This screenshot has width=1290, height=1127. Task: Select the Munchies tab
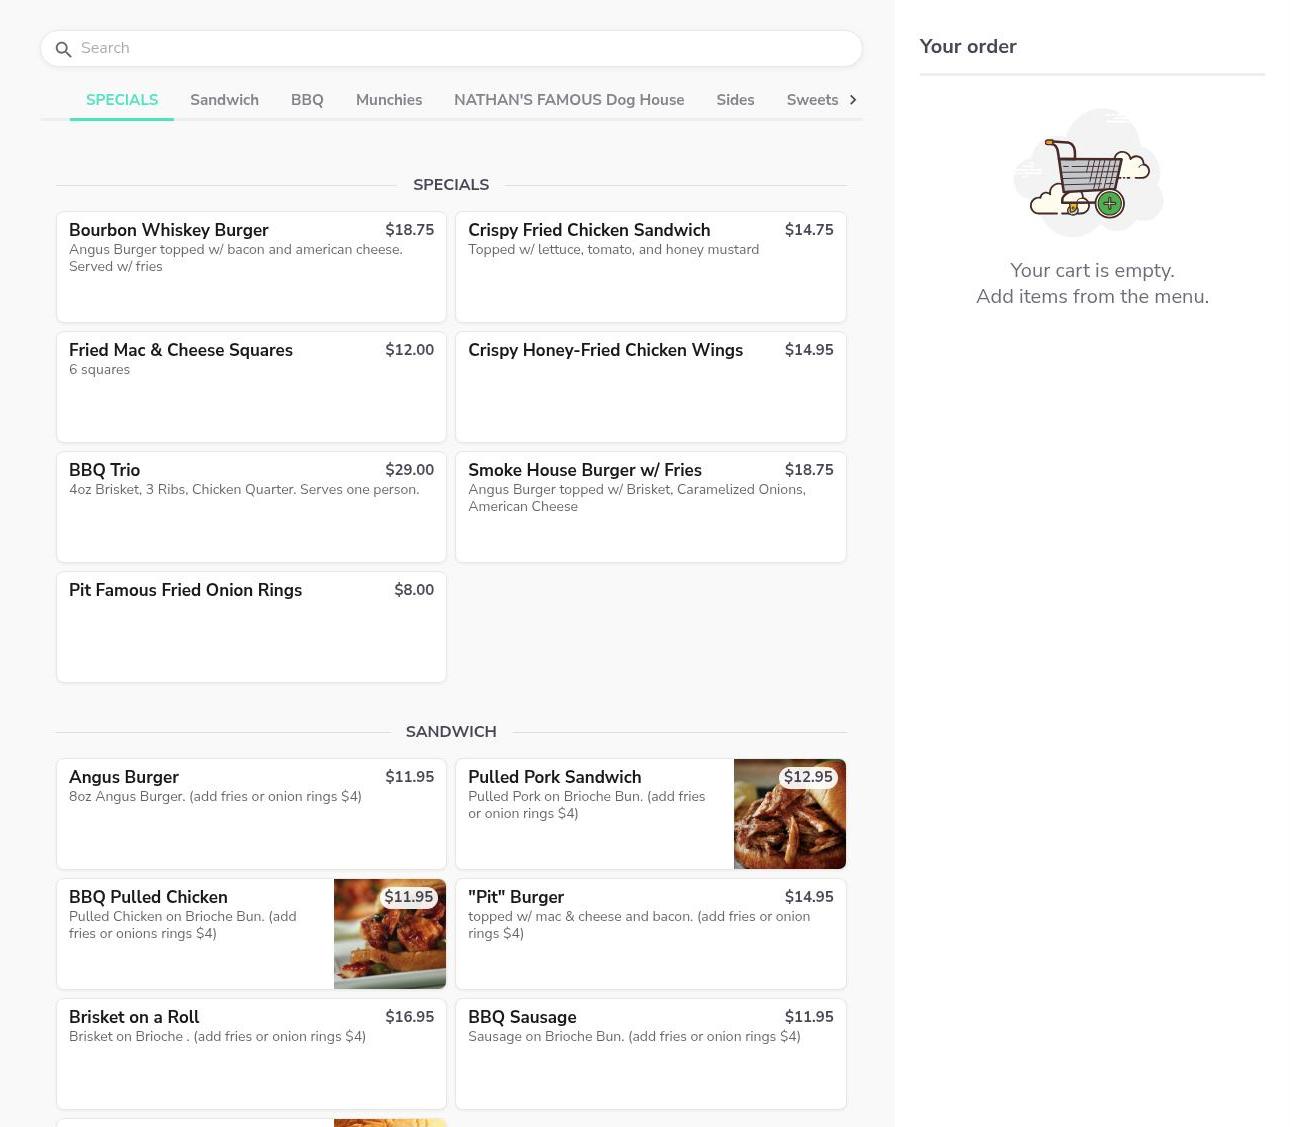coord(388,100)
